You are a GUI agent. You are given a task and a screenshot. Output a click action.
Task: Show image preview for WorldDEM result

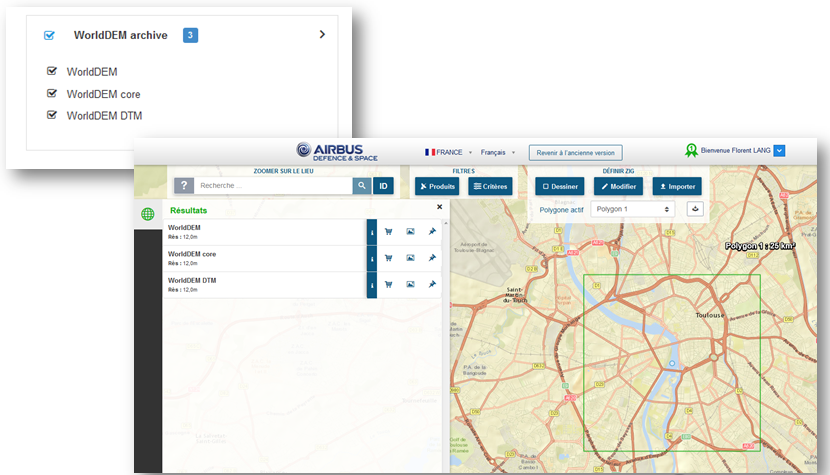(410, 231)
